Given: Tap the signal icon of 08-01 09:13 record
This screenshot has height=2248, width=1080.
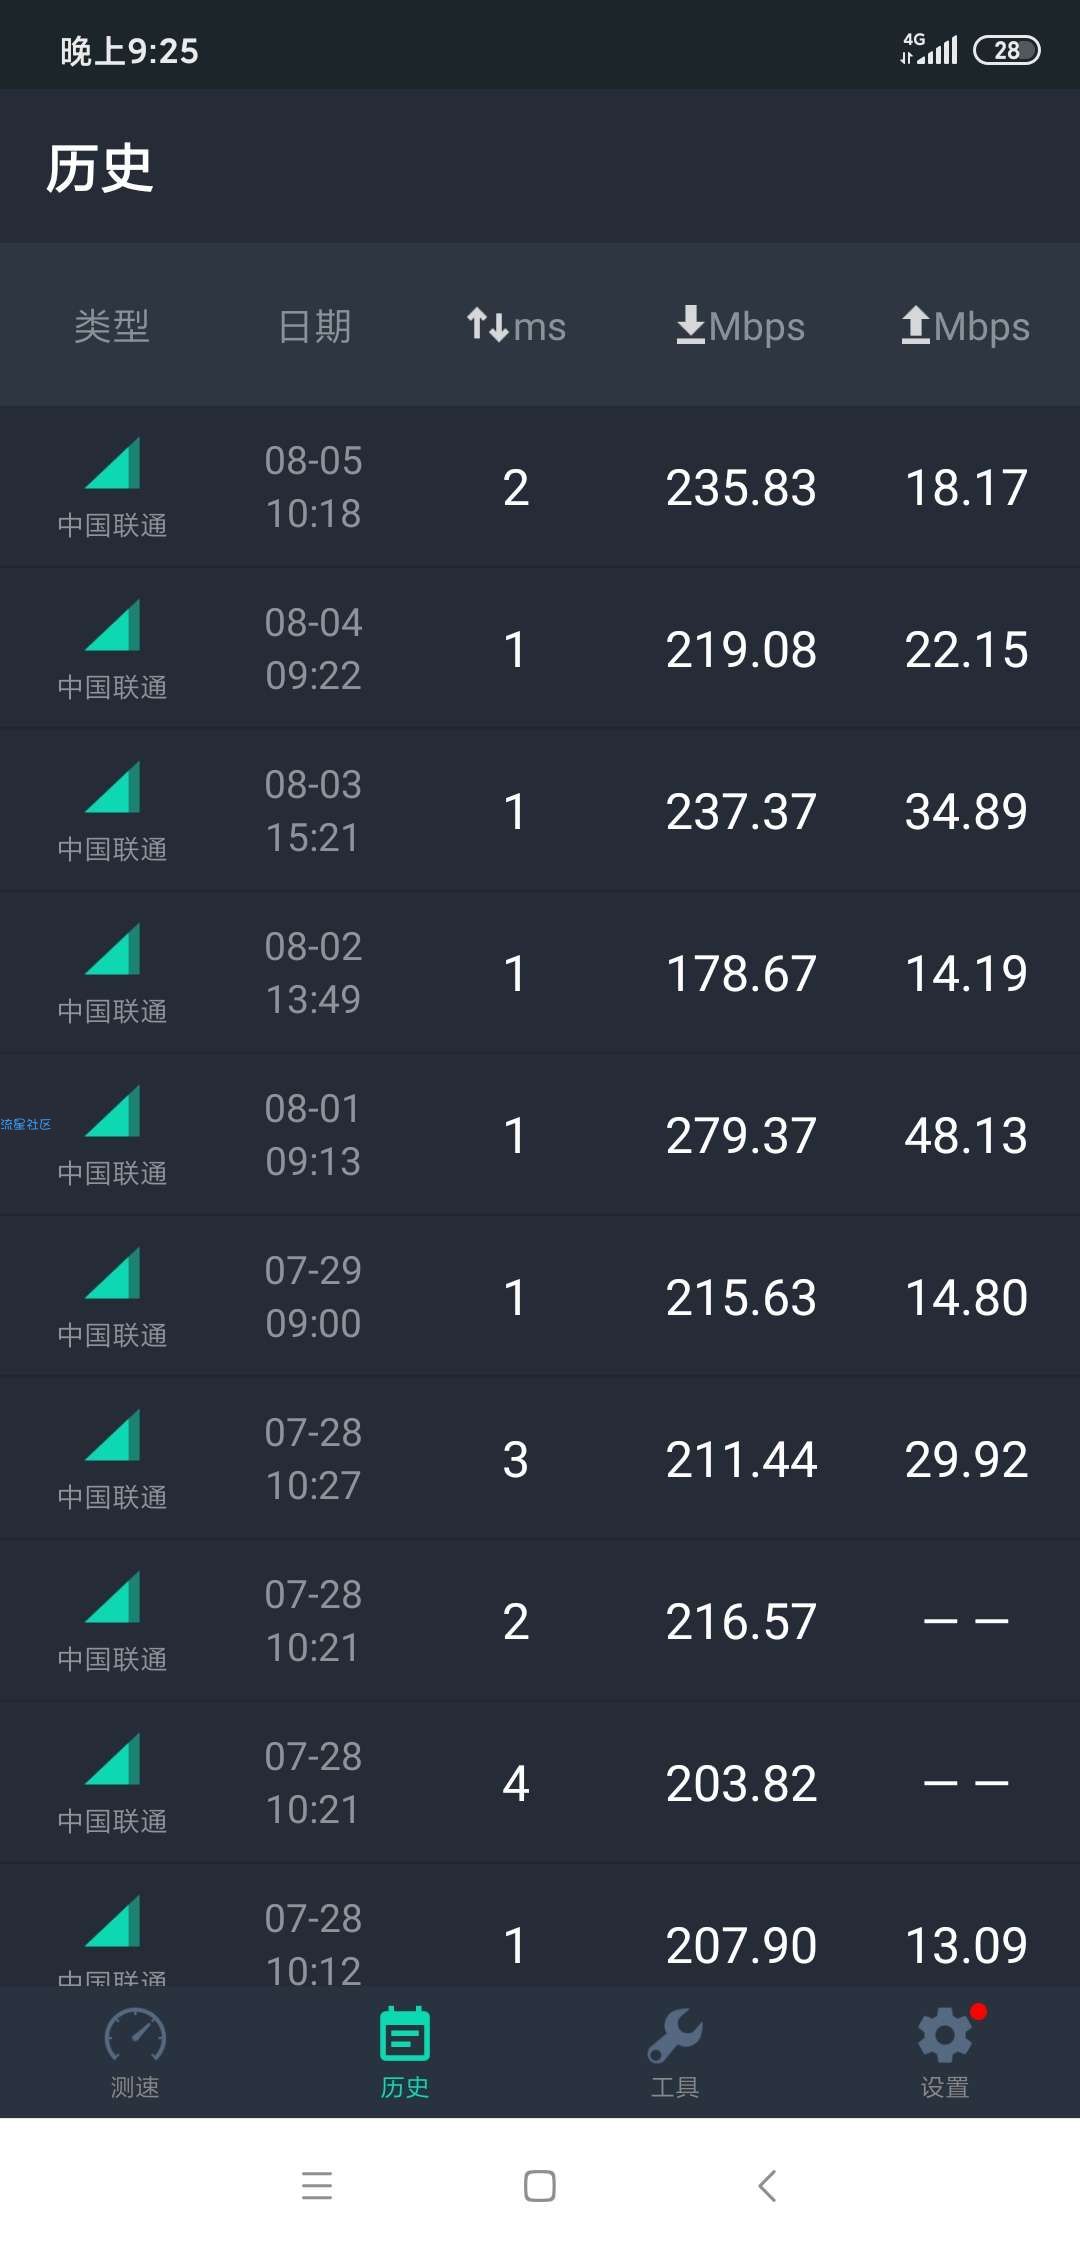Looking at the screenshot, I should coord(113,1112).
